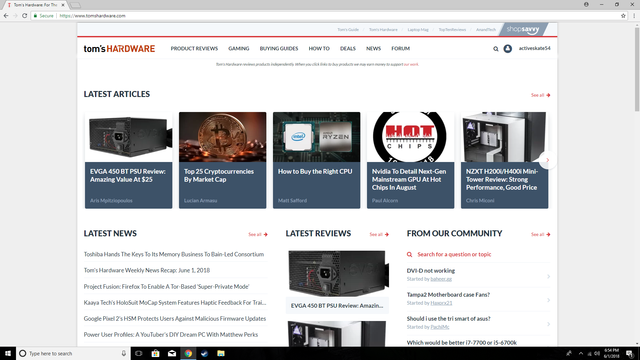Viewport: 640px width, 360px height.
Task: Open the PRODUCT REVIEWS menu
Action: pyautogui.click(x=194, y=49)
